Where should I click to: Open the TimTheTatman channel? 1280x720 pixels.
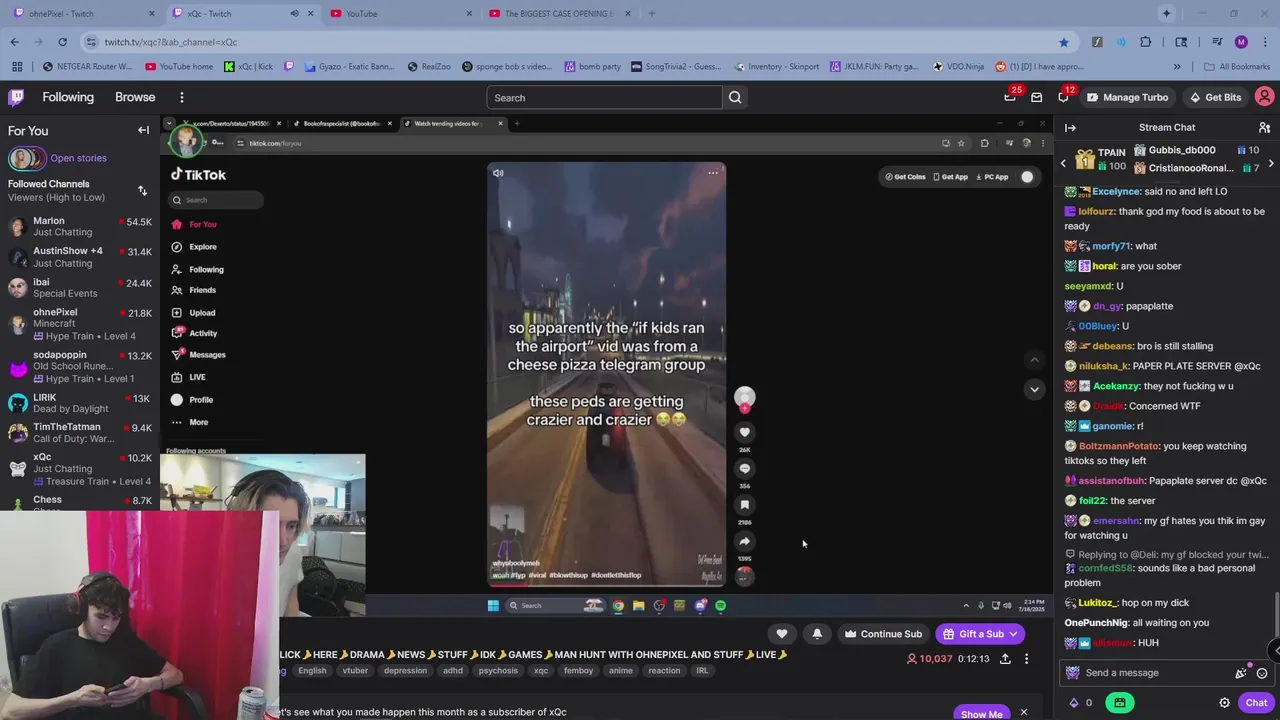pyautogui.click(x=80, y=432)
